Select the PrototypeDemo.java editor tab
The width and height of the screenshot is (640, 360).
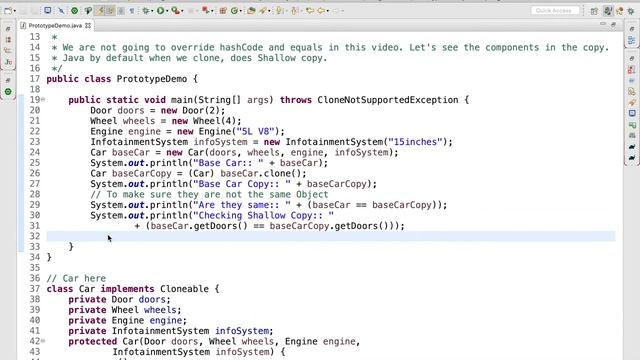tap(55, 25)
